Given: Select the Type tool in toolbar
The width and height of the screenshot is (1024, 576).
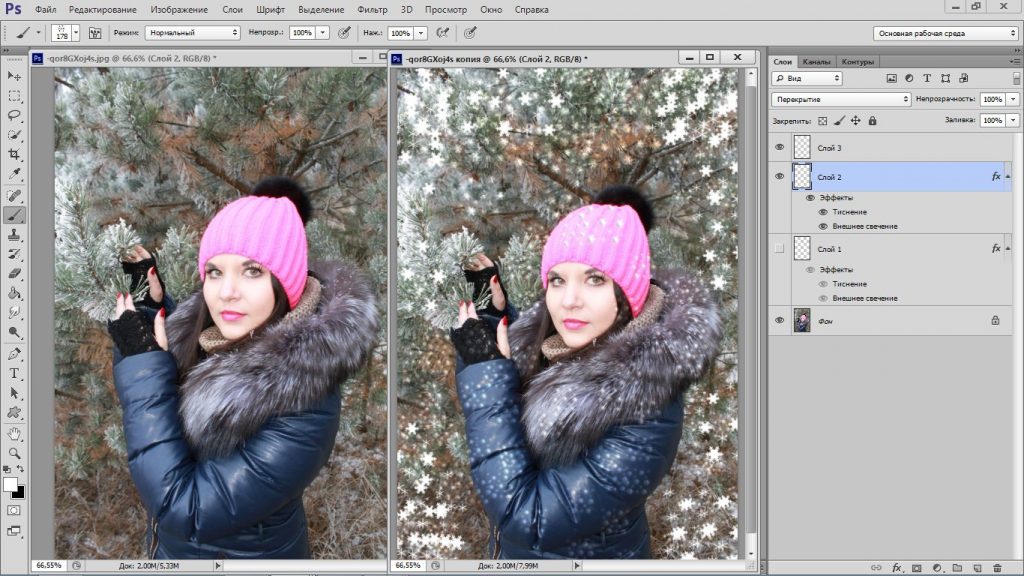Looking at the screenshot, I should point(14,374).
